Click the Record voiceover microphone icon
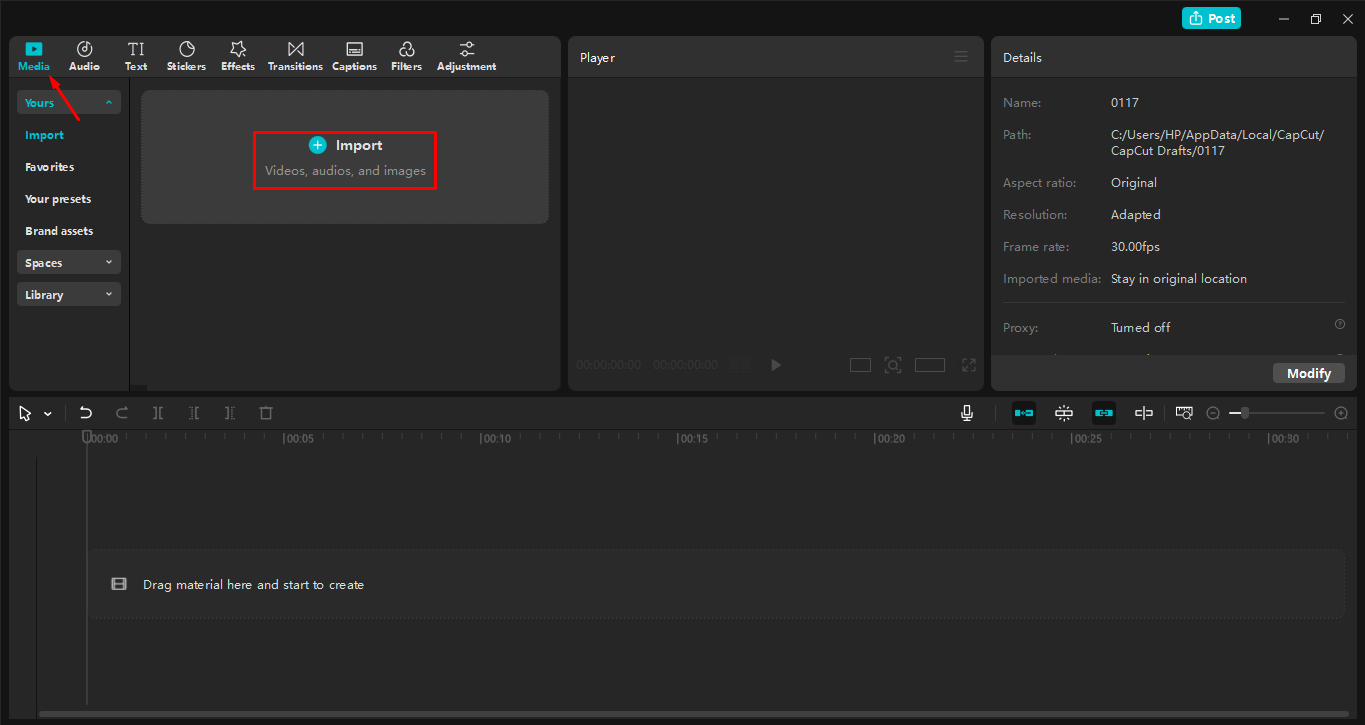This screenshot has height=725, width=1365. pos(966,412)
